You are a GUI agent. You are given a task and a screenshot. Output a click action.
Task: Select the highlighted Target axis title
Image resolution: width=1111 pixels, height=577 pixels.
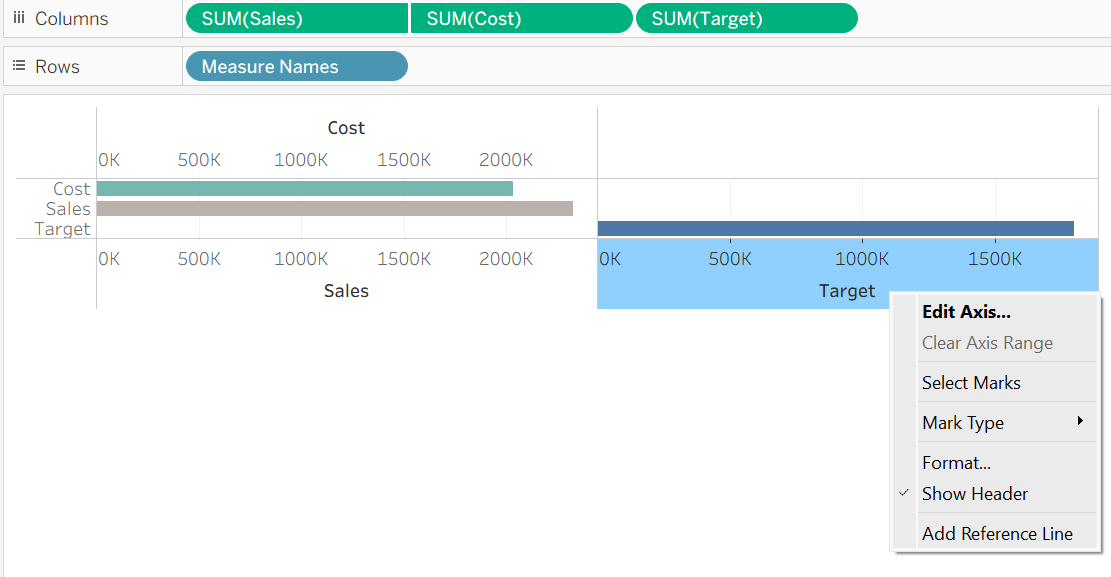(846, 291)
